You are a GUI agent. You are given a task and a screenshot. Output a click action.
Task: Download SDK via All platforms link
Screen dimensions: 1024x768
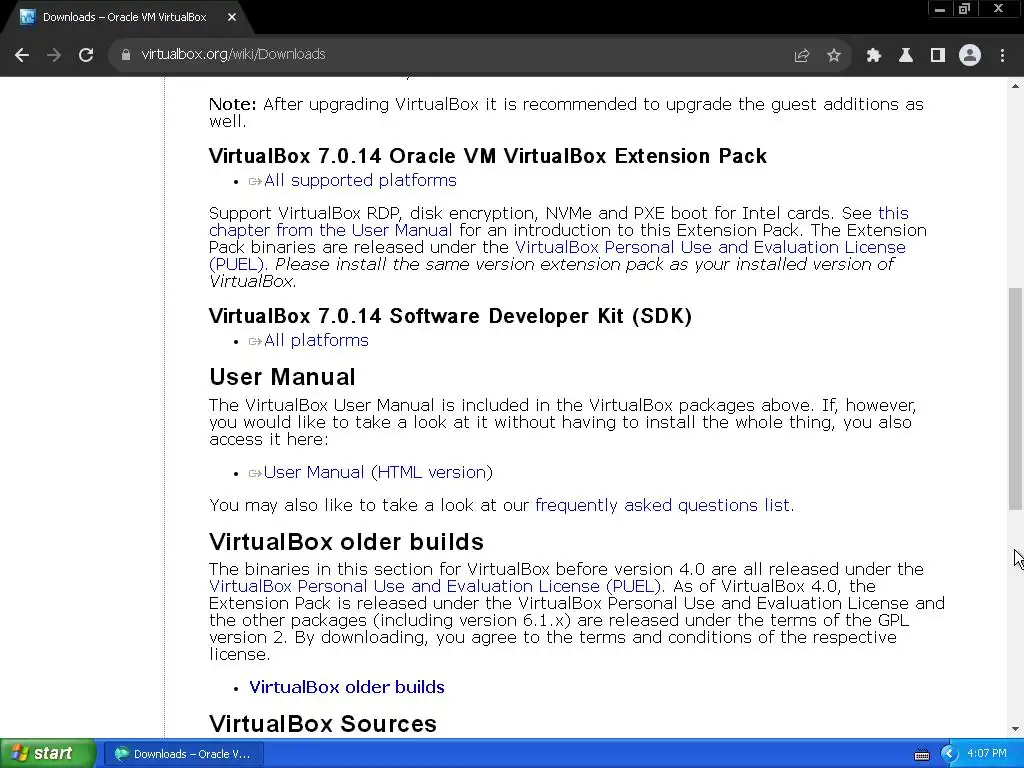[x=316, y=340]
